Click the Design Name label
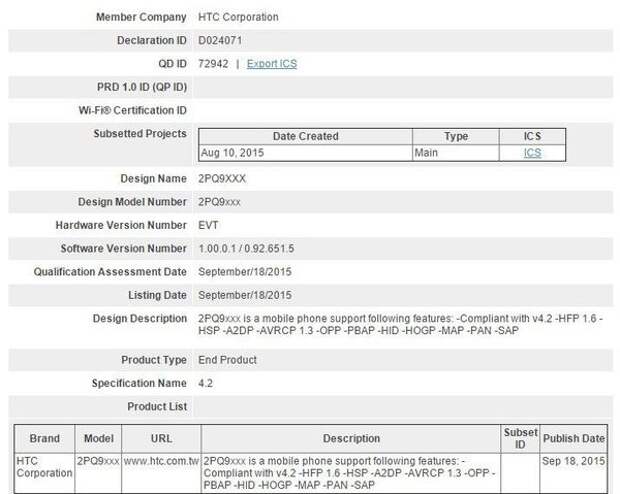This screenshot has height=494, width=620. 153,179
